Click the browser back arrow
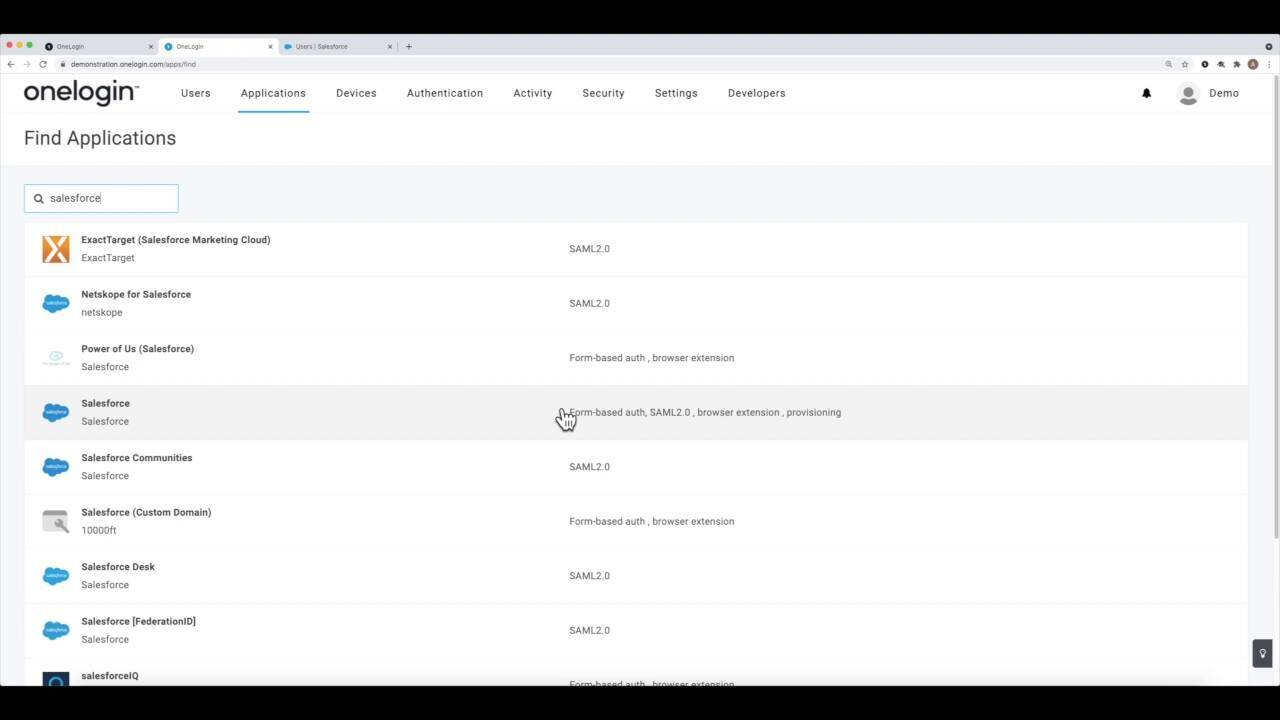1280x720 pixels. click(x=10, y=63)
